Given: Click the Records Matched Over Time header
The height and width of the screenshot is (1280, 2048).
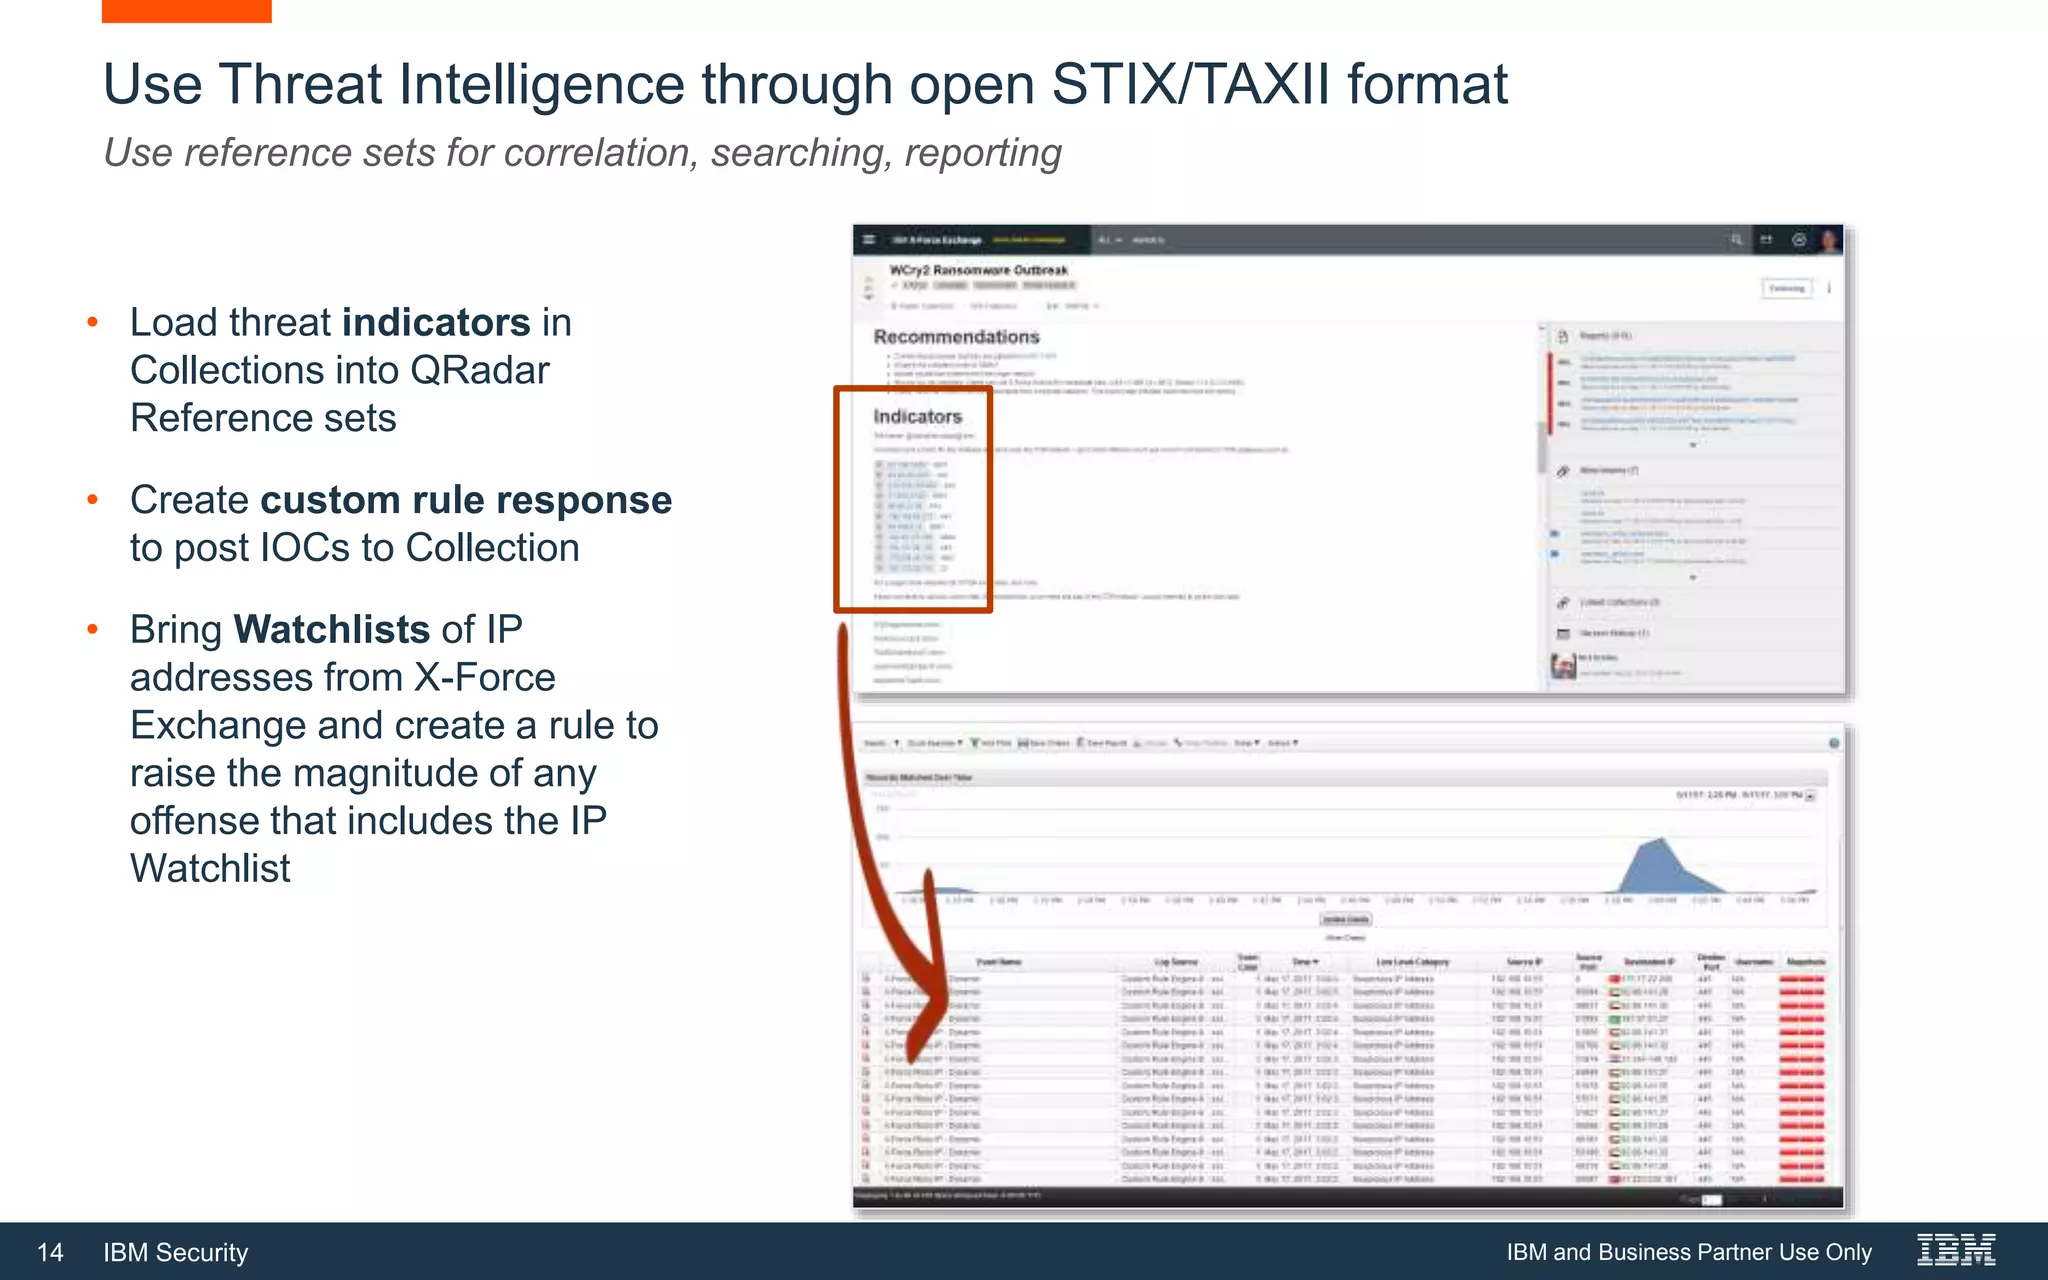Looking at the screenshot, I should pyautogui.click(x=919, y=777).
